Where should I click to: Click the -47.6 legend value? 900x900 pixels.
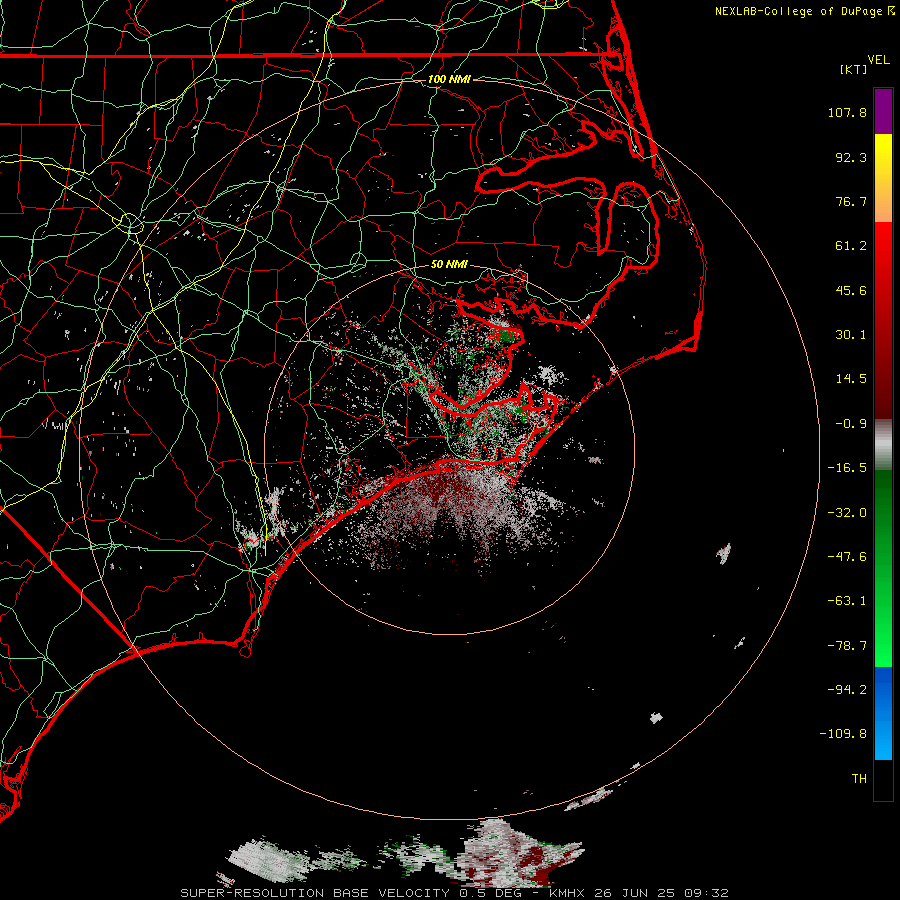coord(847,557)
